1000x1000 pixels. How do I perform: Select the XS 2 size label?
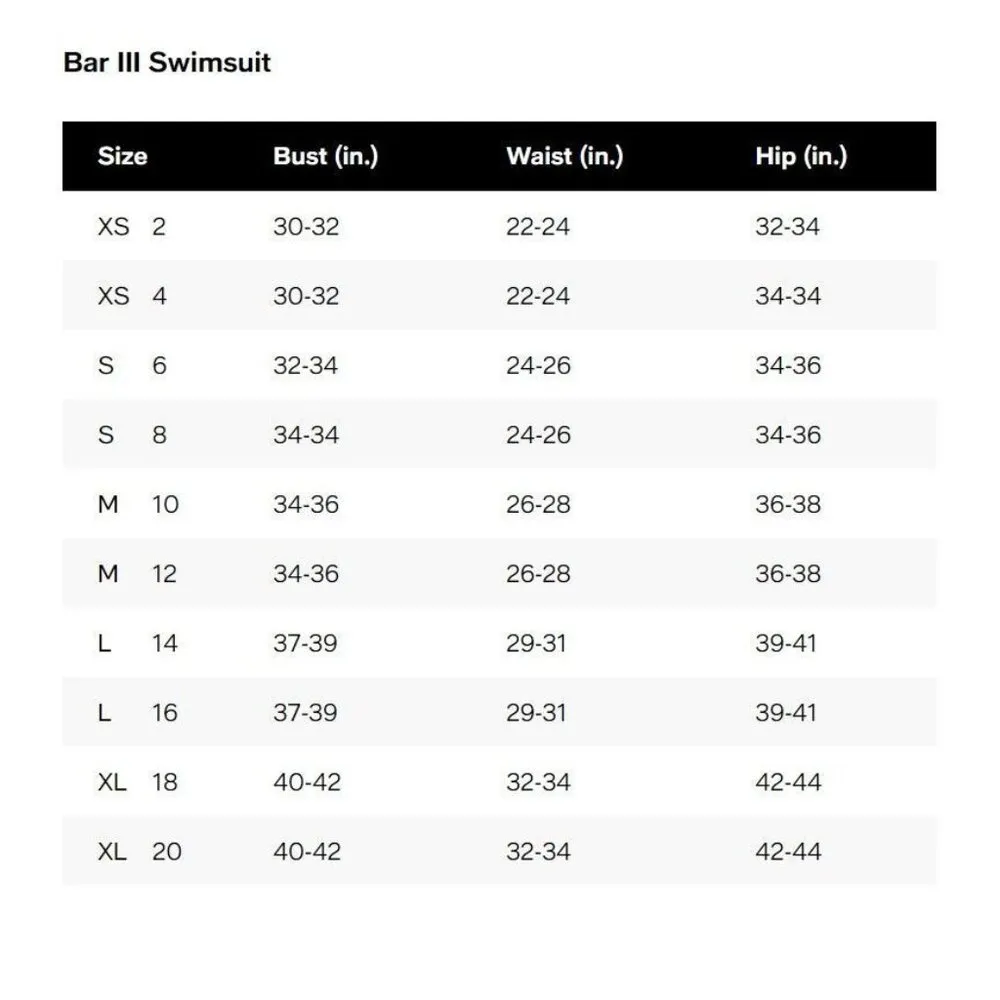(132, 227)
